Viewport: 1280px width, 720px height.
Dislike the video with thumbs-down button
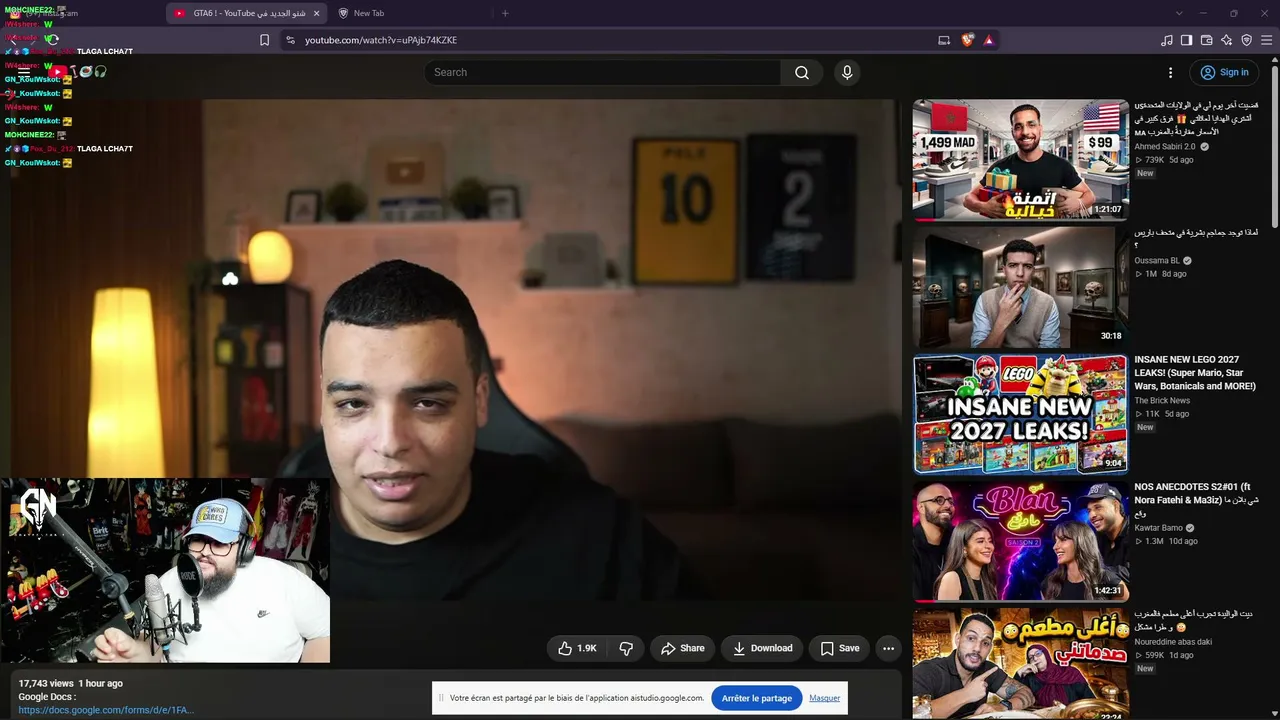[x=626, y=648]
